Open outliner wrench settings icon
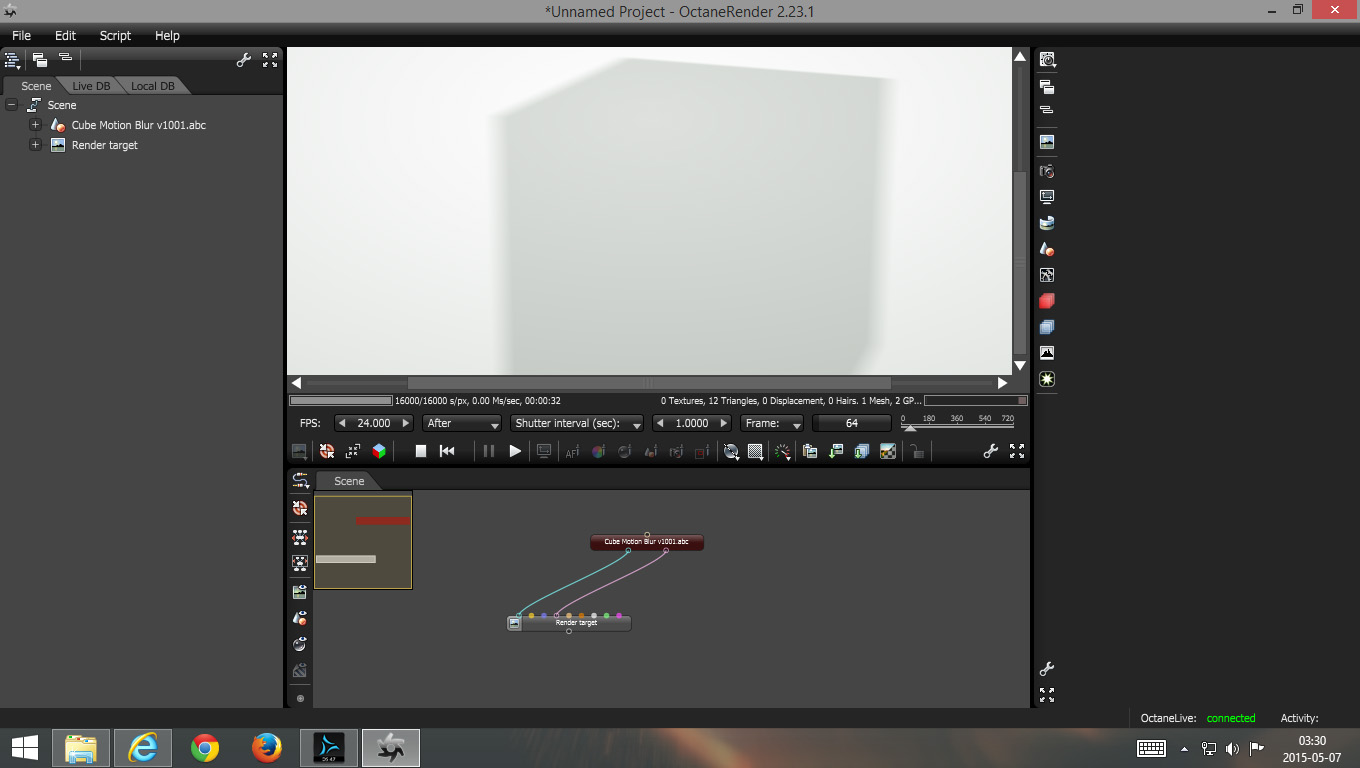Viewport: 1360px width, 768px height. pyautogui.click(x=243, y=60)
